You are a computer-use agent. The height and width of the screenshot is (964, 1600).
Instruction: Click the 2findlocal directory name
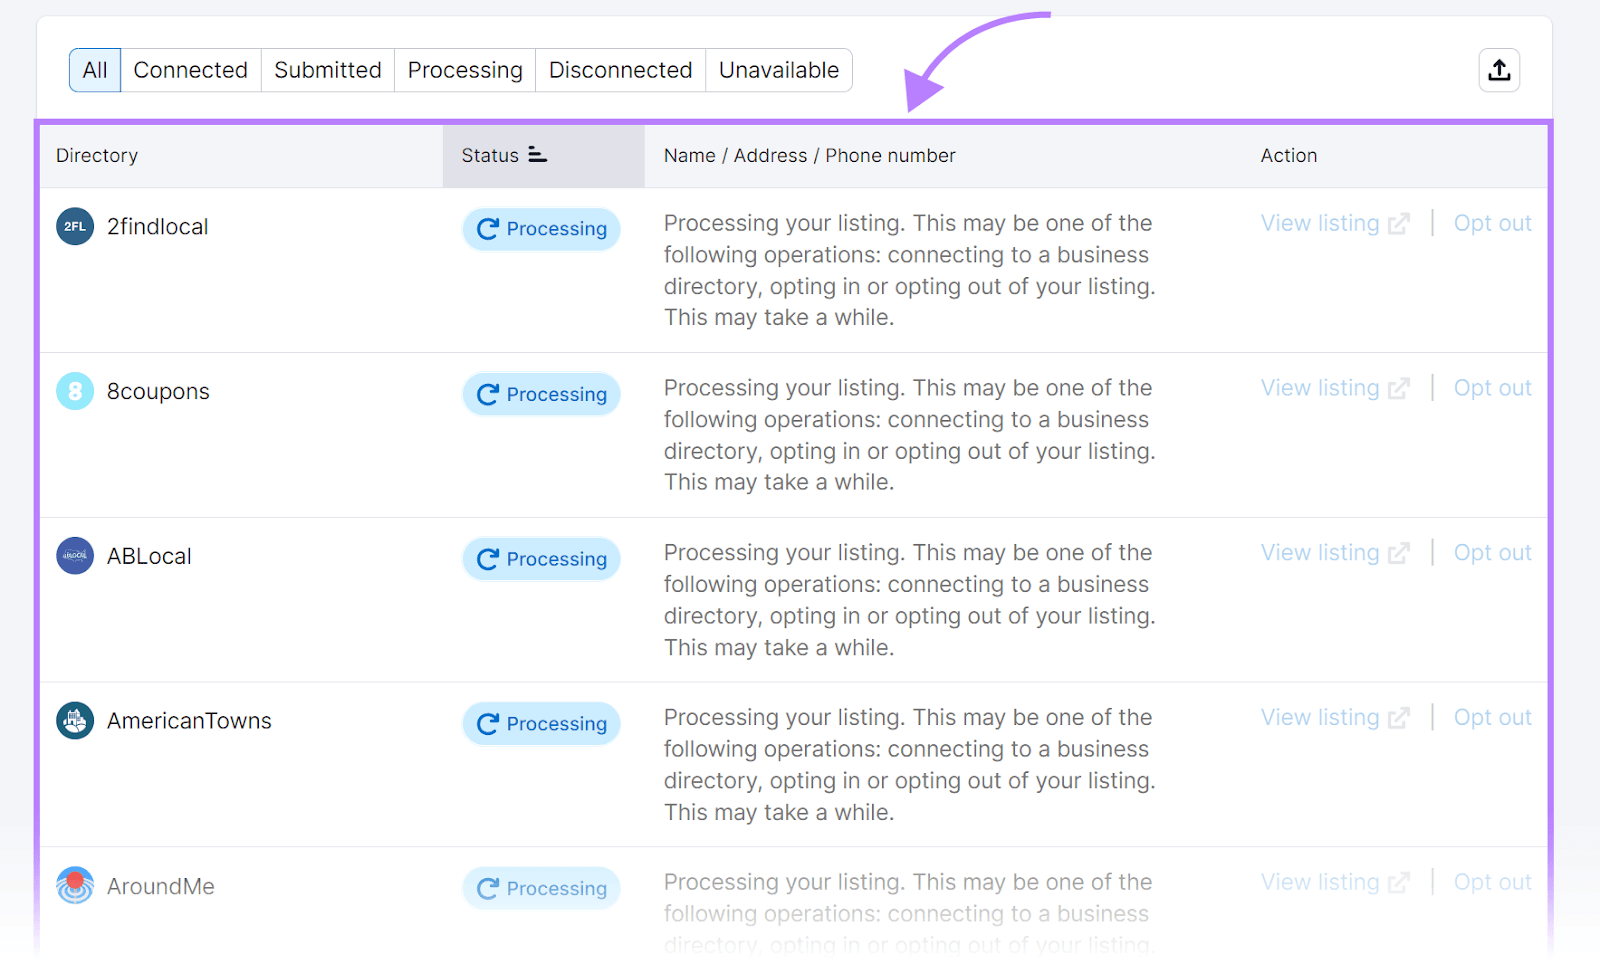pos(158,227)
